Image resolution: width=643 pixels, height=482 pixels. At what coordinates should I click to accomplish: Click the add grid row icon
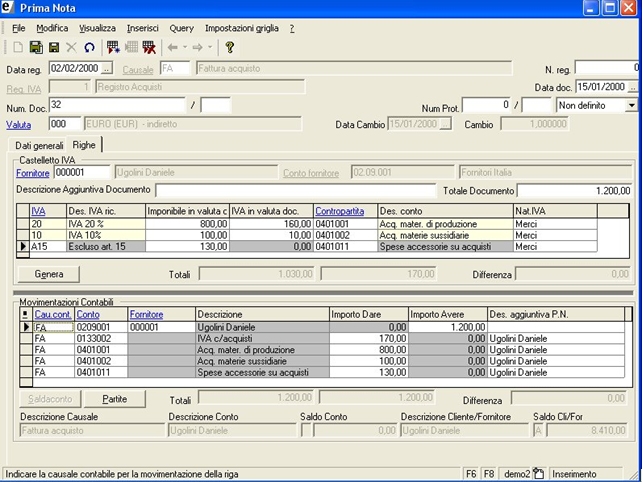click(113, 47)
